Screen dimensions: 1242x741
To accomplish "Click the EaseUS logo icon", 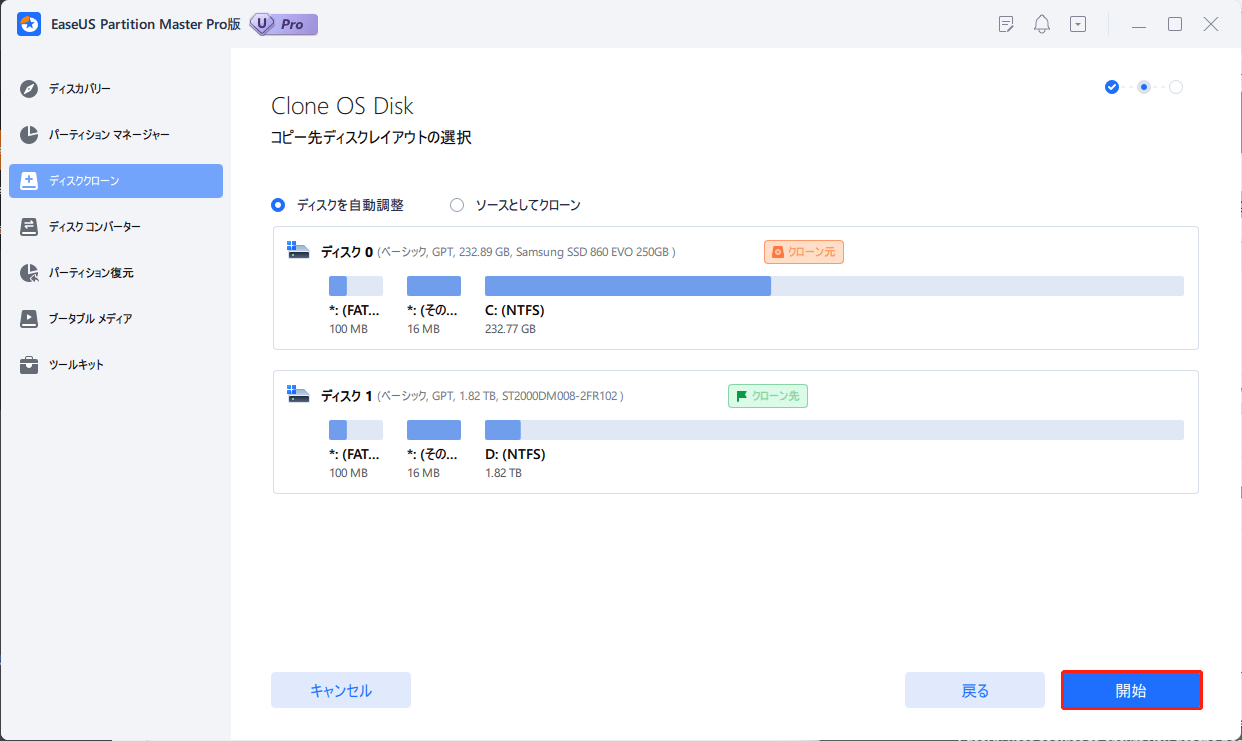I will tap(28, 23).
